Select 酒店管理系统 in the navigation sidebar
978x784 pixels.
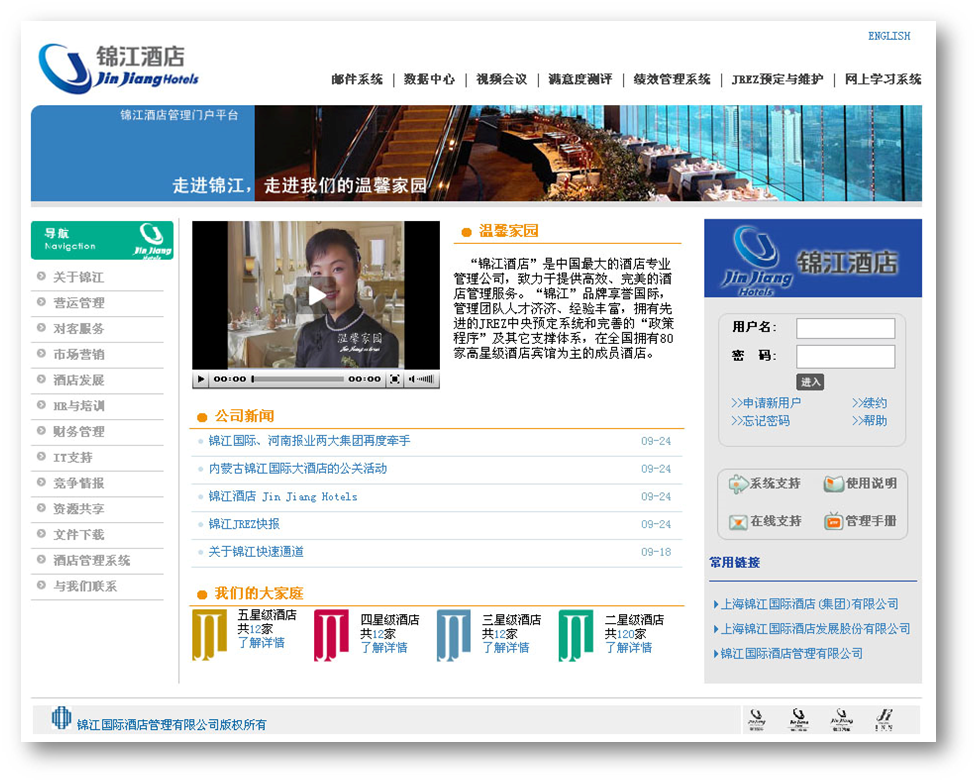pyautogui.click(x=92, y=561)
